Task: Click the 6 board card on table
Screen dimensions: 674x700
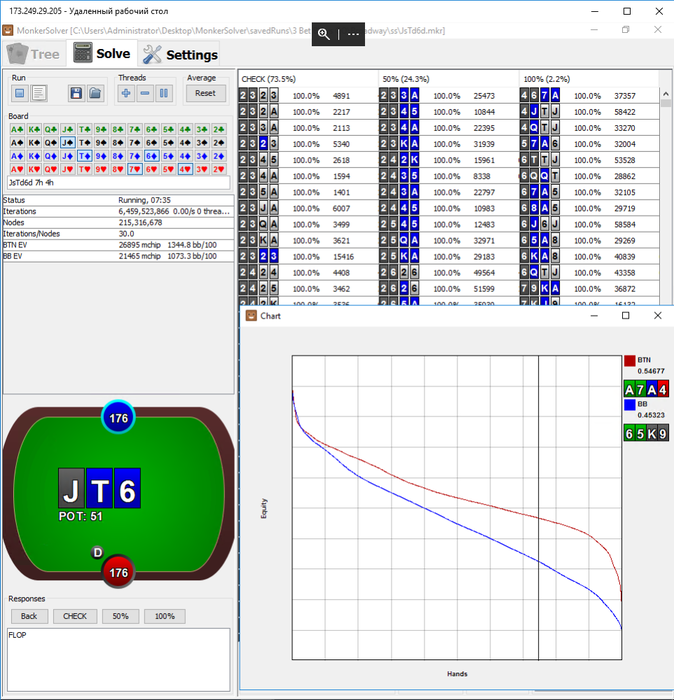Action: [x=127, y=488]
